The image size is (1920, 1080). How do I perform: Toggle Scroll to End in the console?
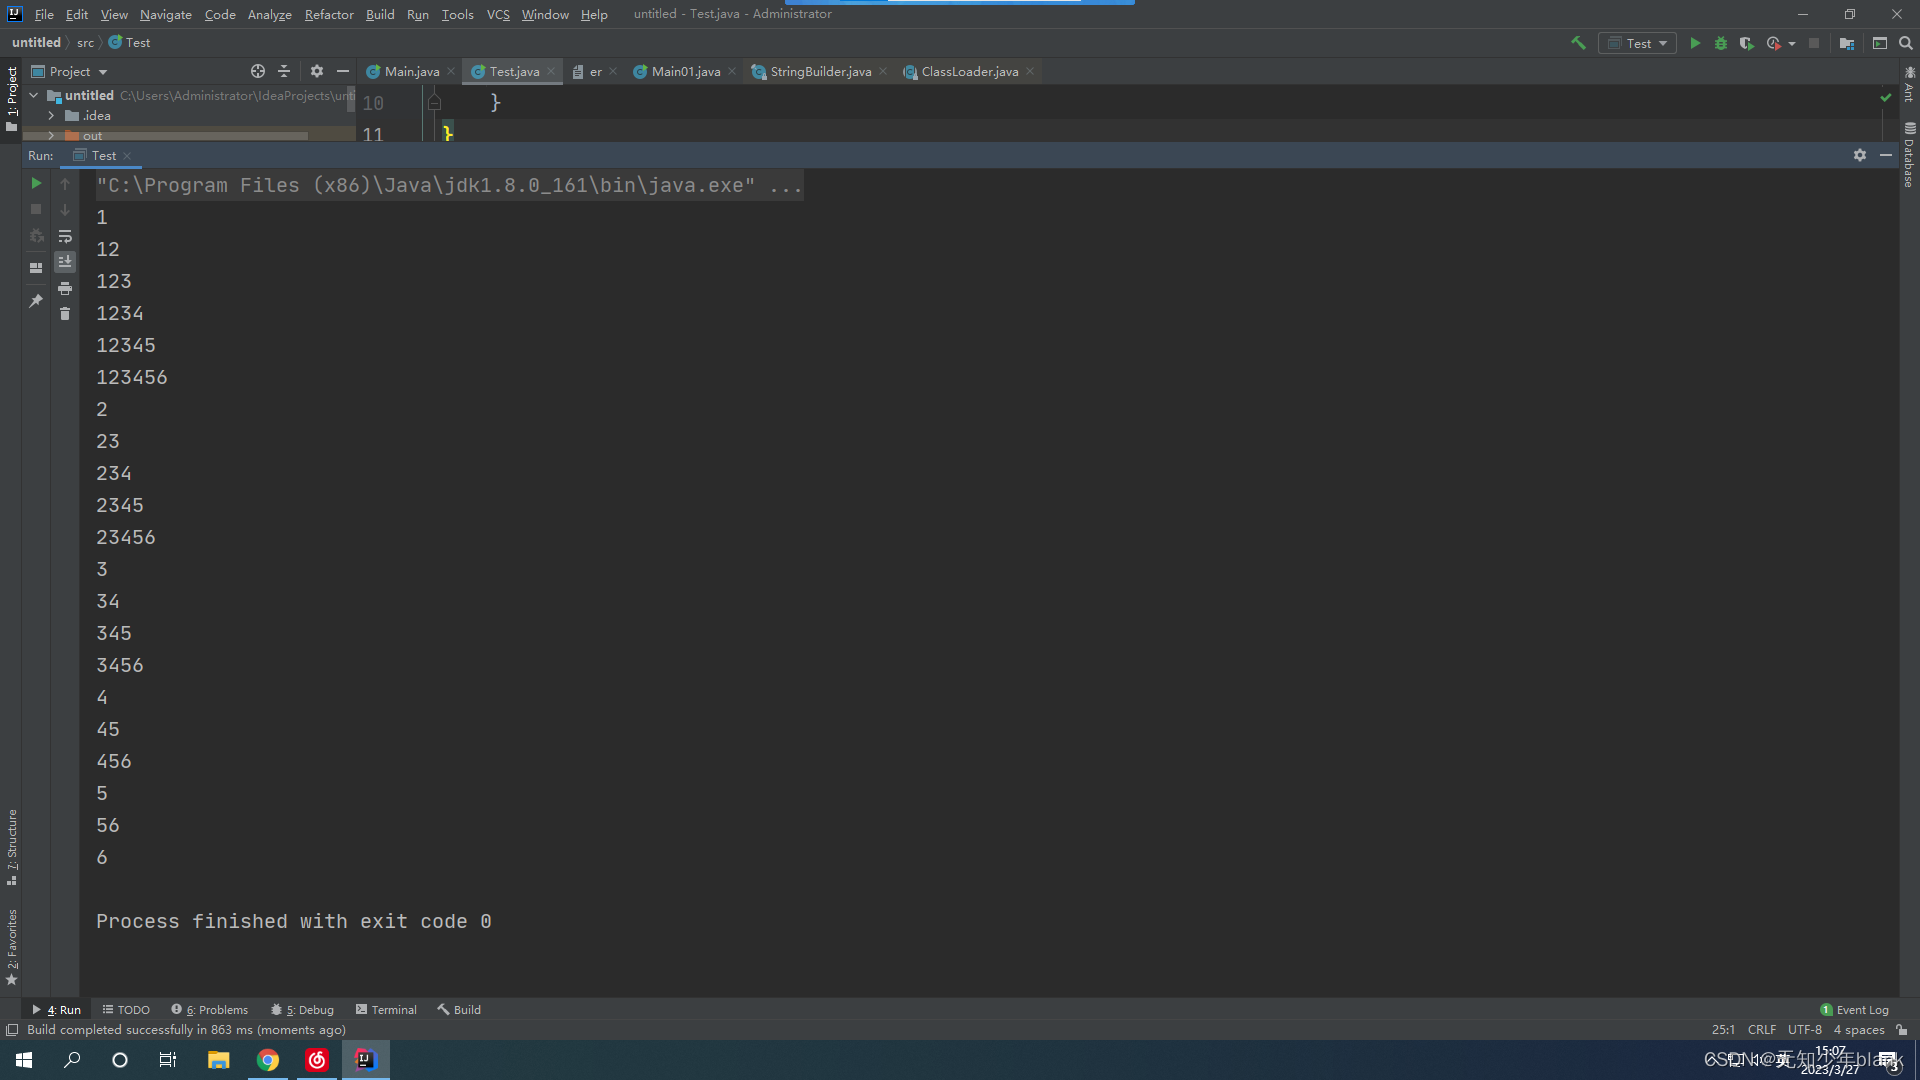(65, 262)
